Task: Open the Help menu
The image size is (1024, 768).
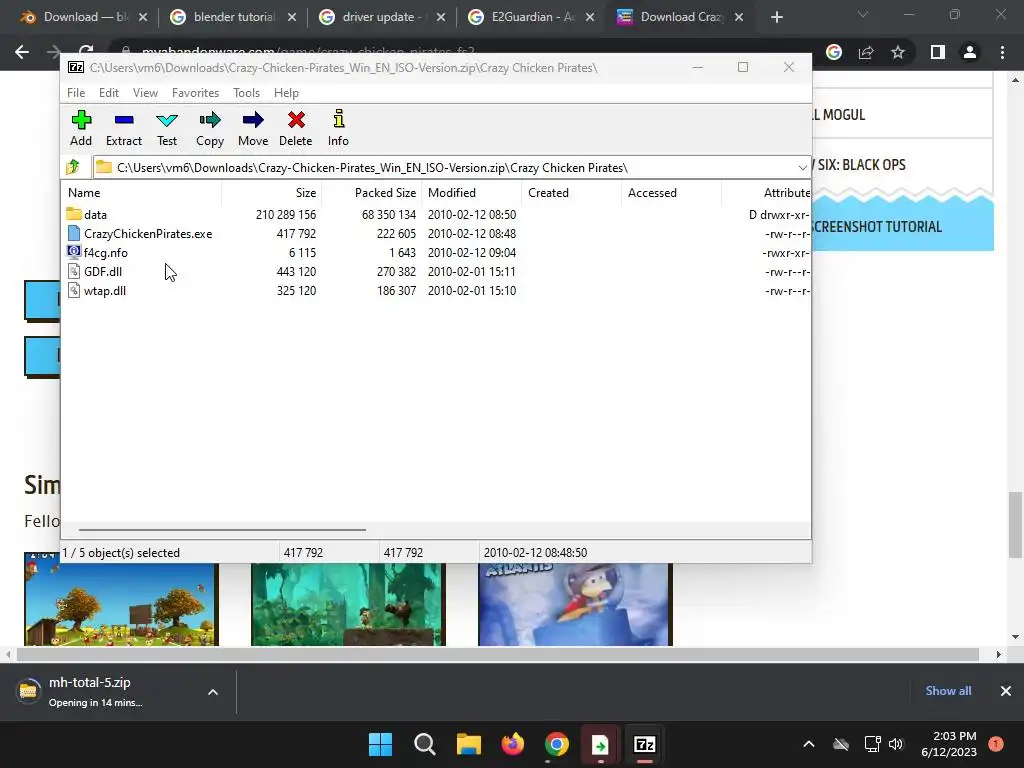Action: coord(286,93)
